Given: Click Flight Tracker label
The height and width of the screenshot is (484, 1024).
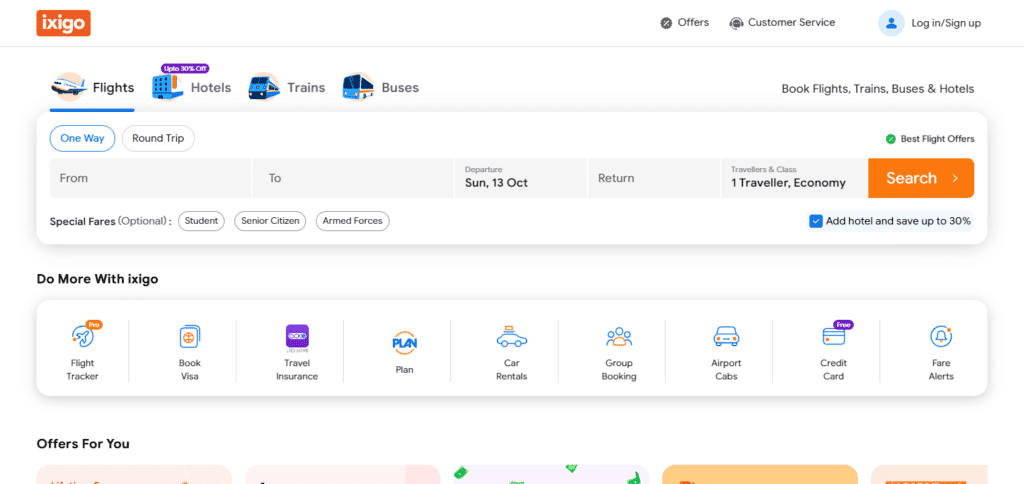Looking at the screenshot, I should click(x=83, y=370).
